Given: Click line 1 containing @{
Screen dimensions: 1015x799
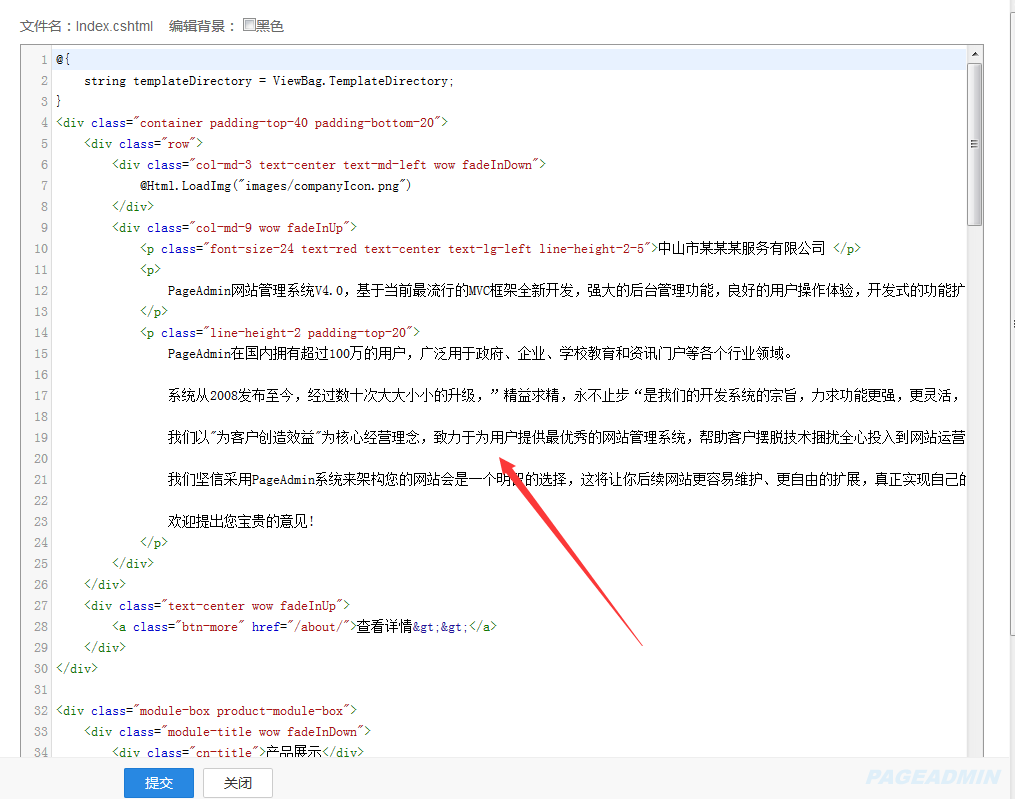Looking at the screenshot, I should [63, 59].
